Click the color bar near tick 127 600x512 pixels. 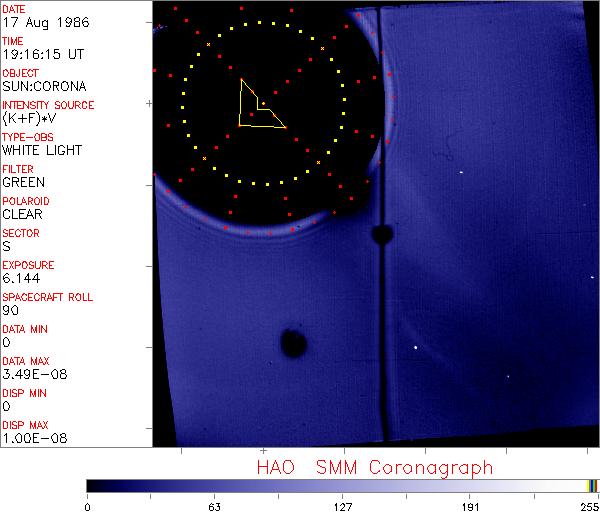342,485
